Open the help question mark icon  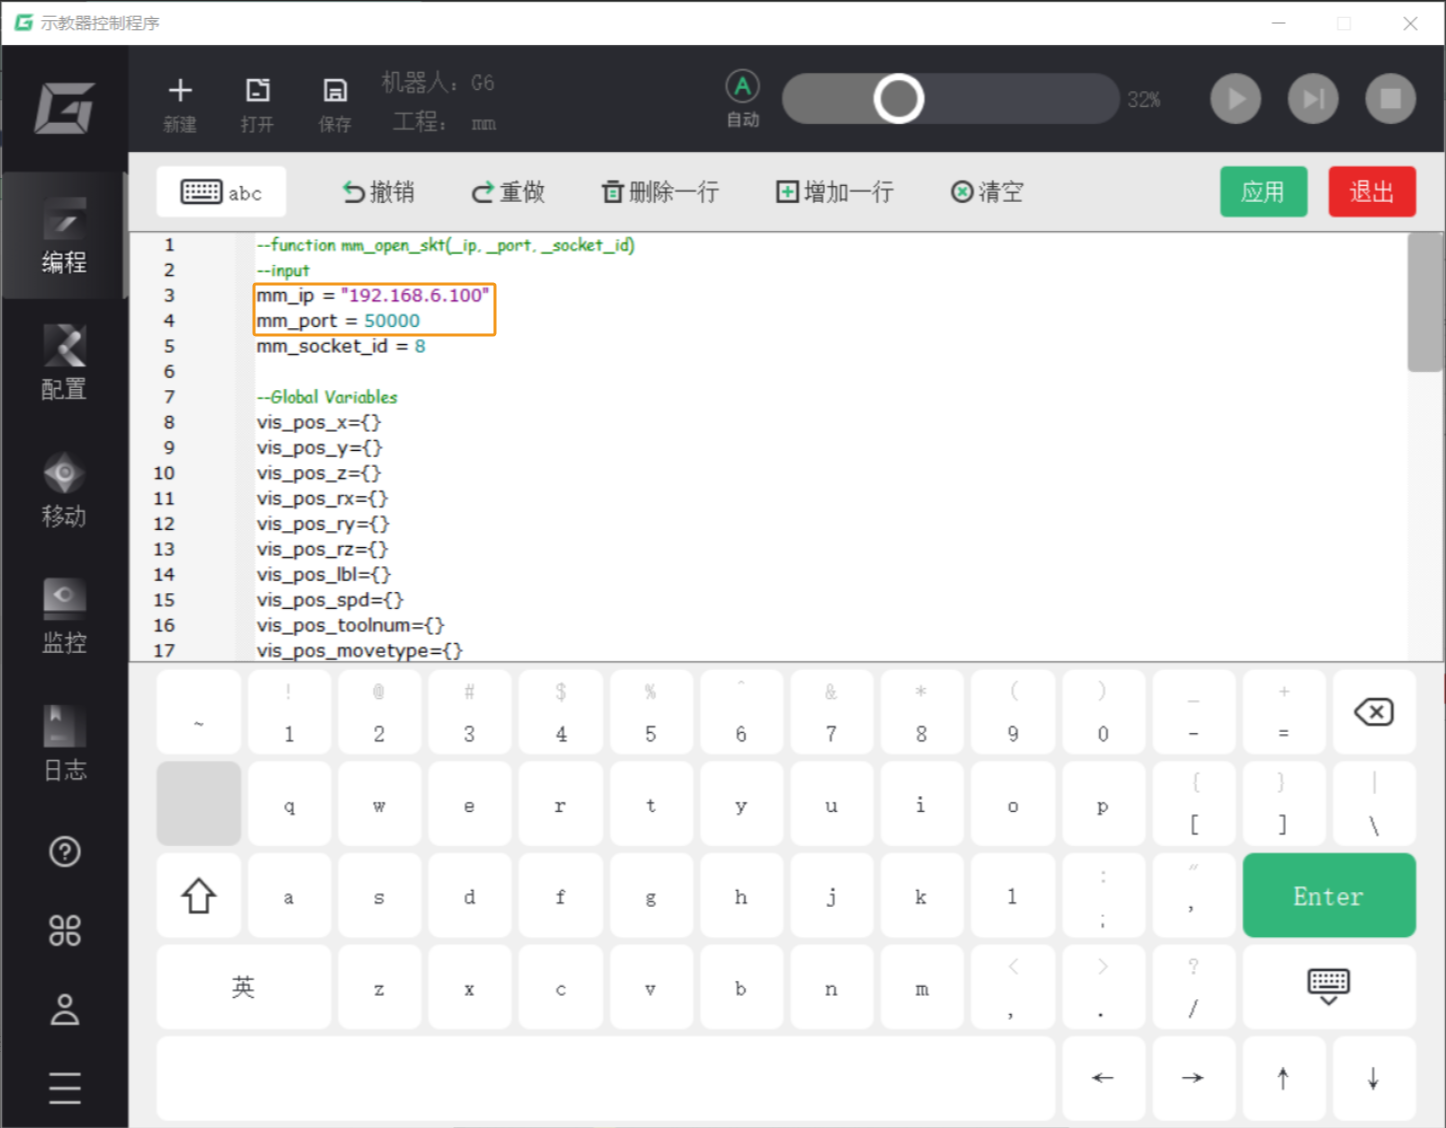(65, 852)
